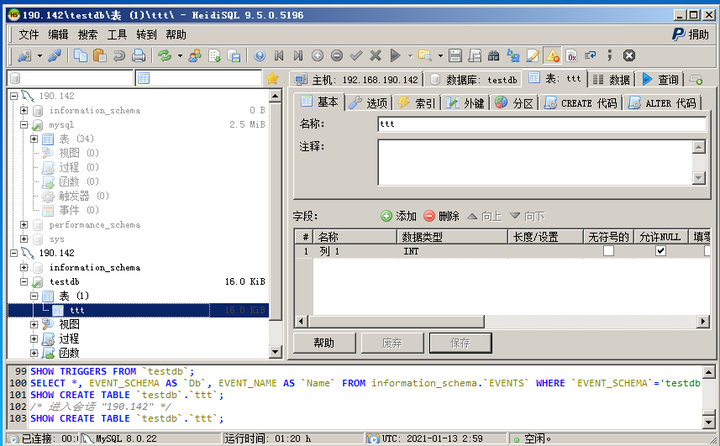Click the Undo arrow toolbar icon
720x446 pixels.
(x=119, y=56)
